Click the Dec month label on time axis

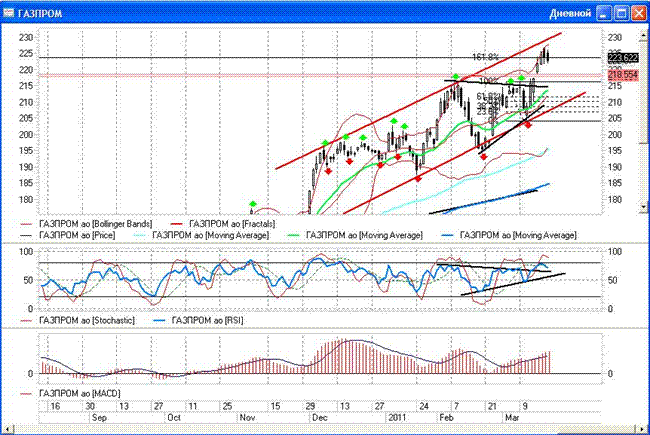point(320,417)
